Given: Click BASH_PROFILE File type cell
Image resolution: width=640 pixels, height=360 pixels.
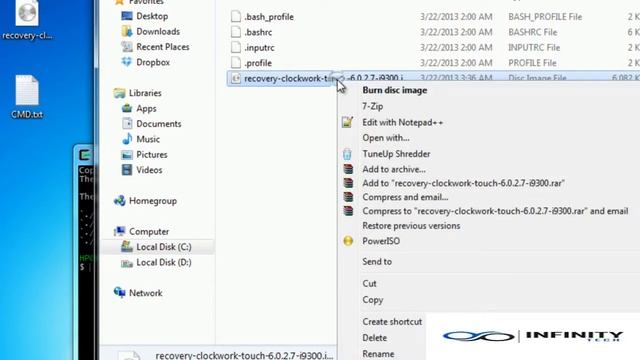Looking at the screenshot, I should coord(545,17).
